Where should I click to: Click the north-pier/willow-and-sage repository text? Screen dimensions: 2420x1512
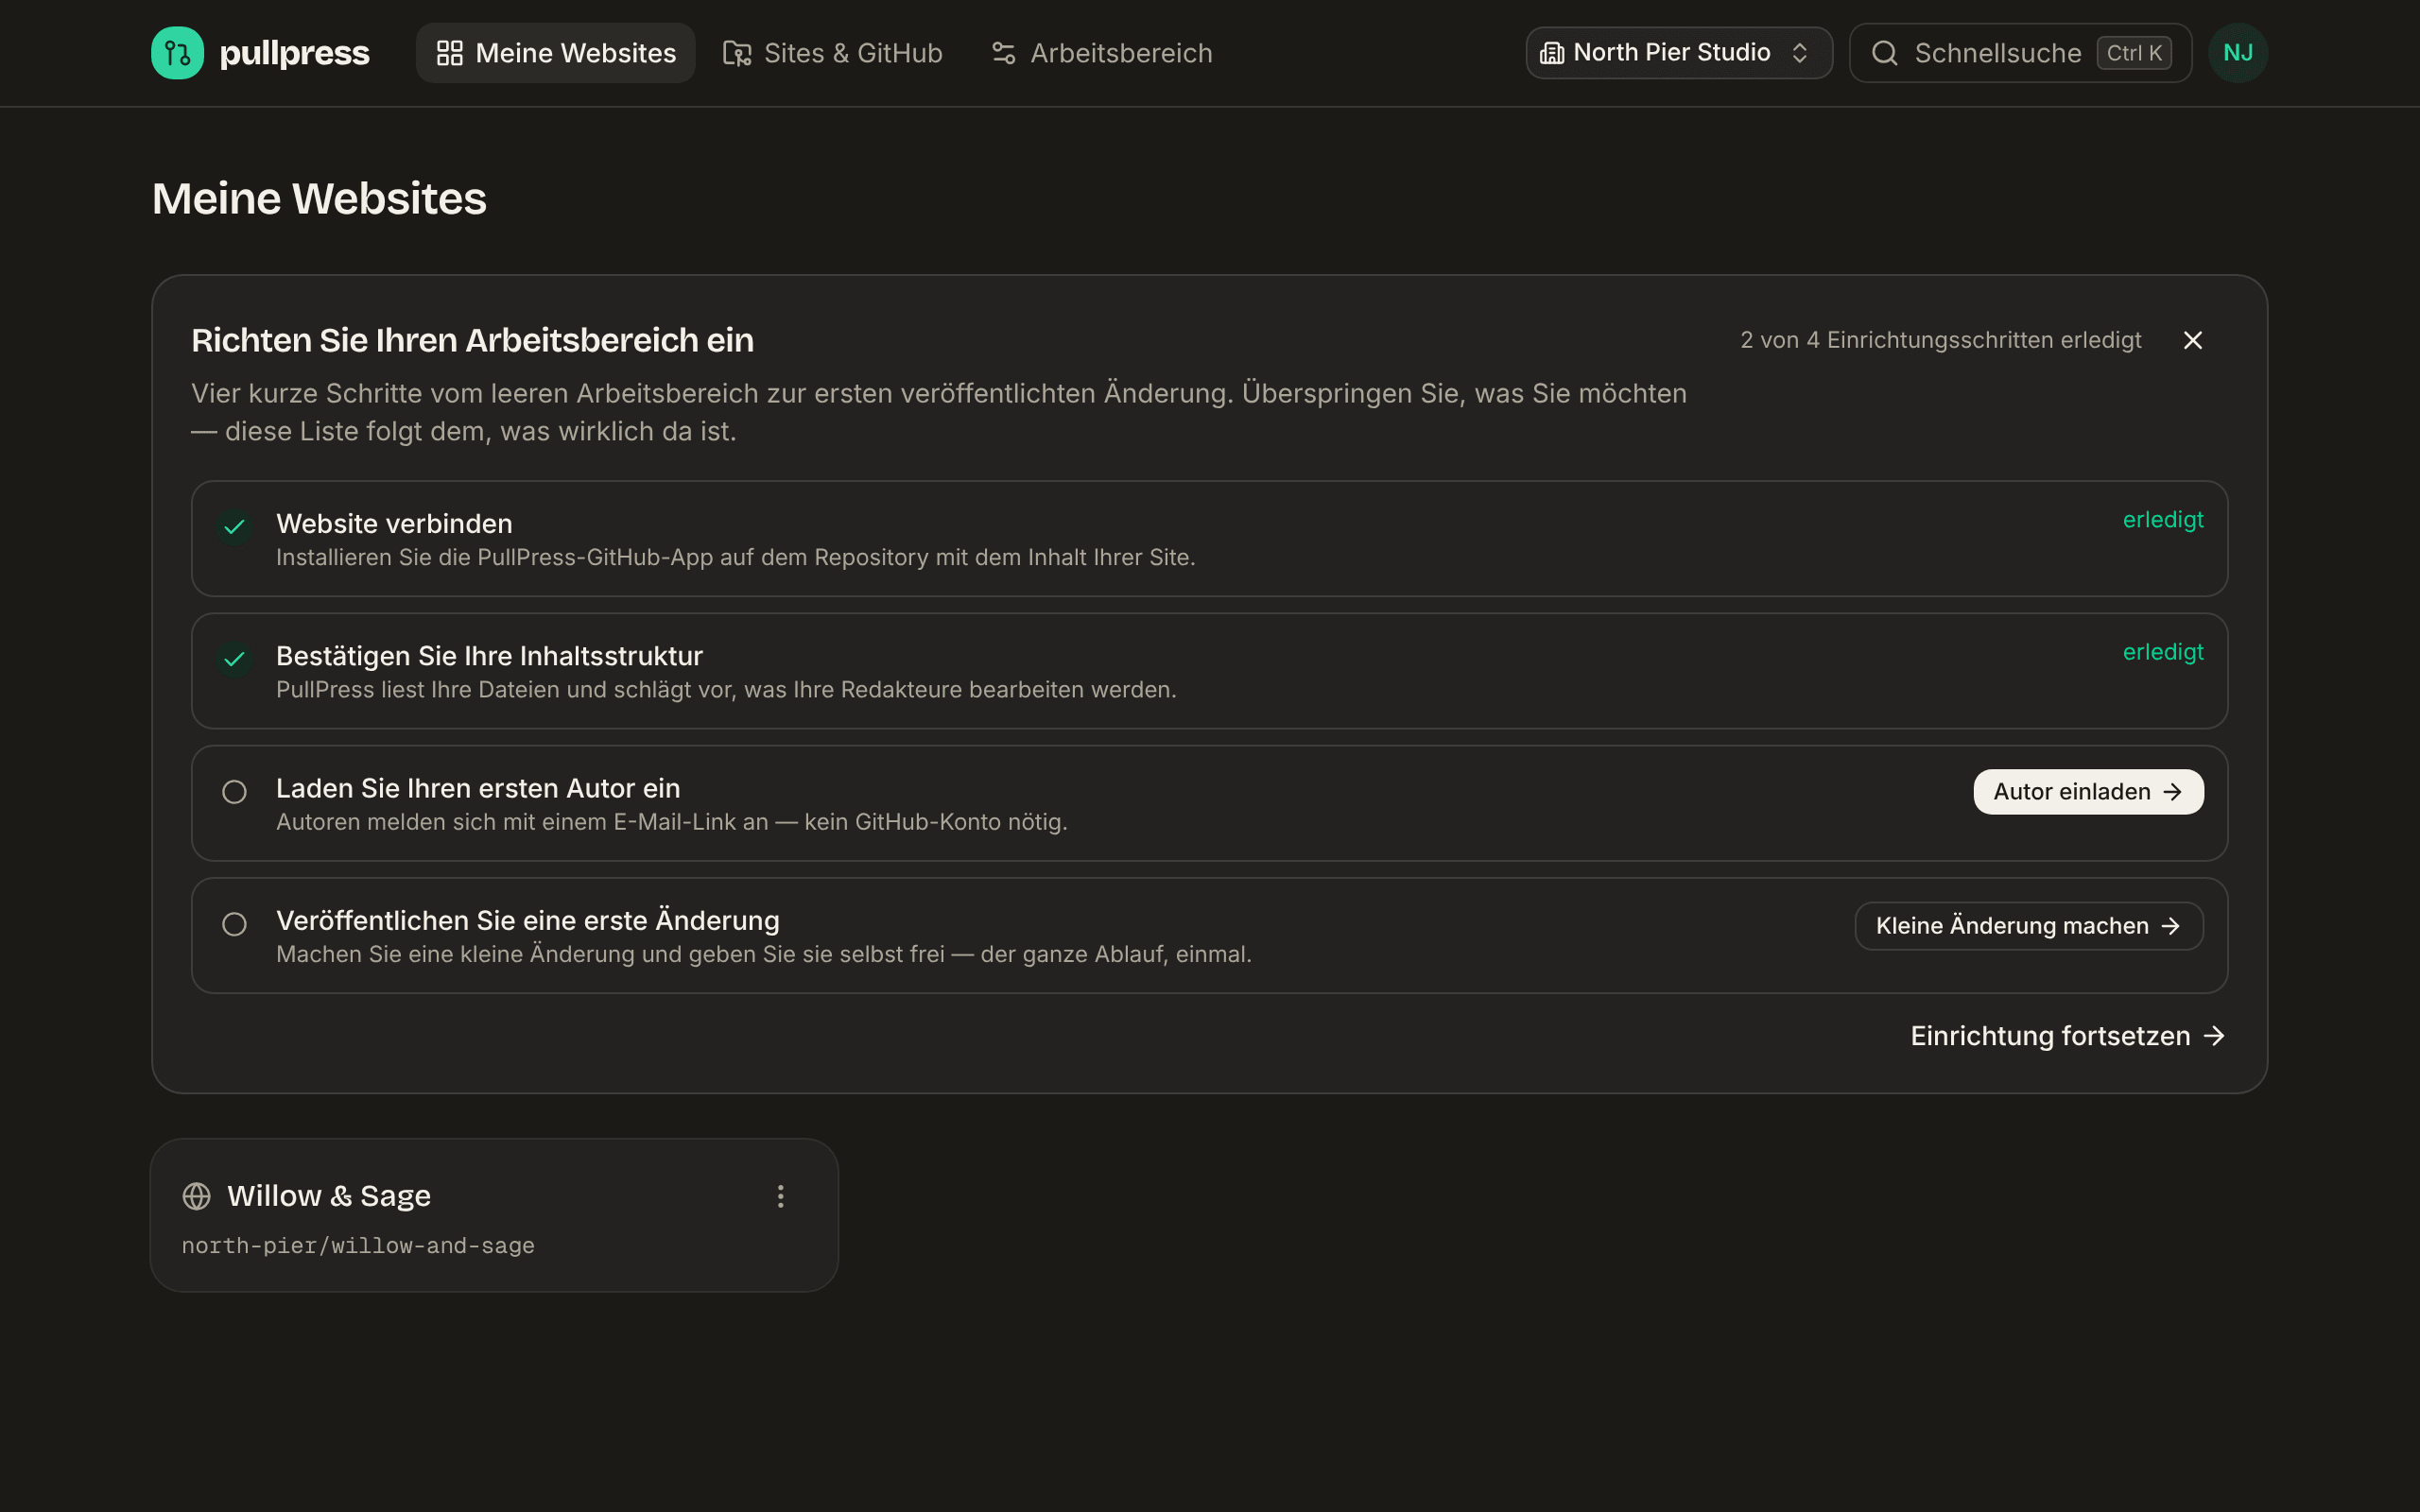pos(358,1246)
